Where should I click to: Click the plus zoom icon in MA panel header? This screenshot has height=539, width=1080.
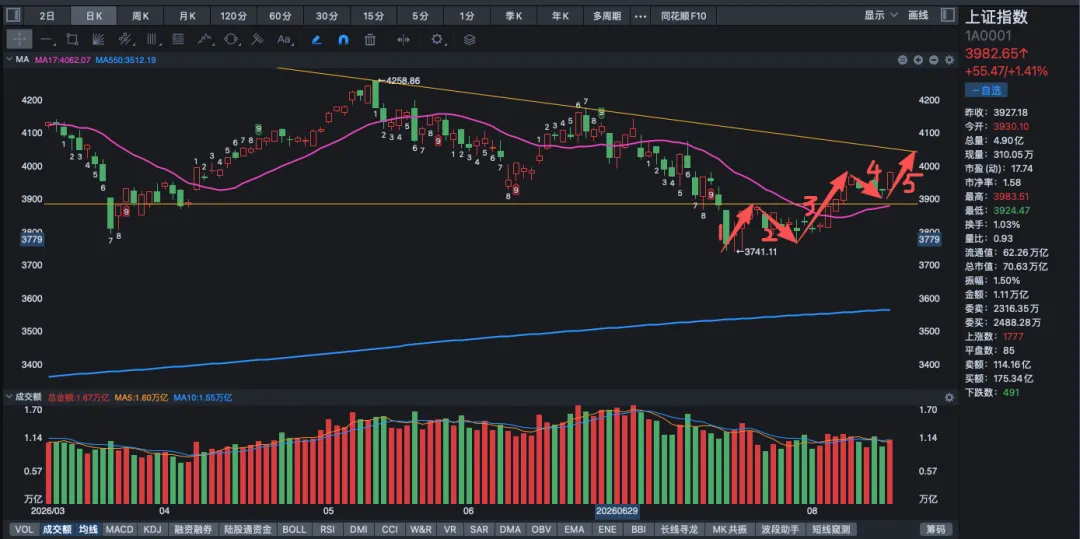918,61
